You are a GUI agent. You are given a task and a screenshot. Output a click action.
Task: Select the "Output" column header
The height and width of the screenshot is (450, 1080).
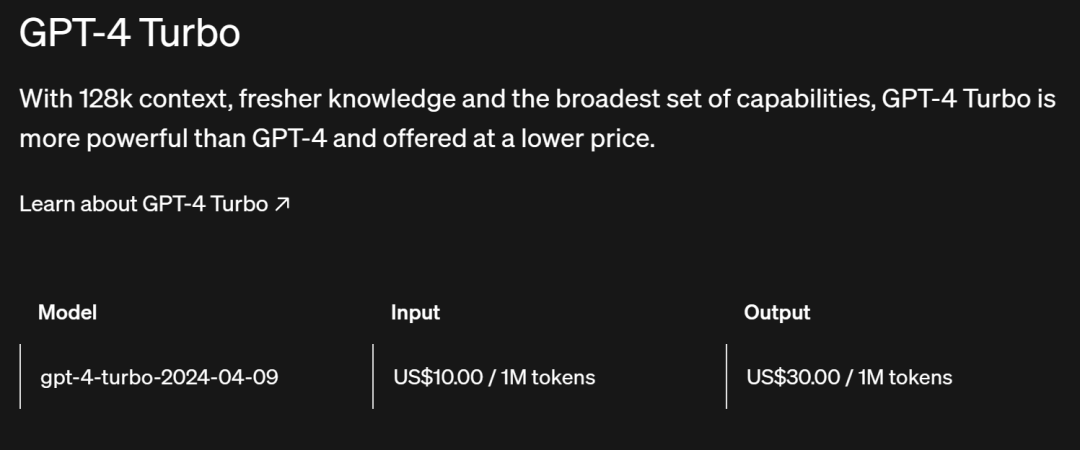coord(777,312)
